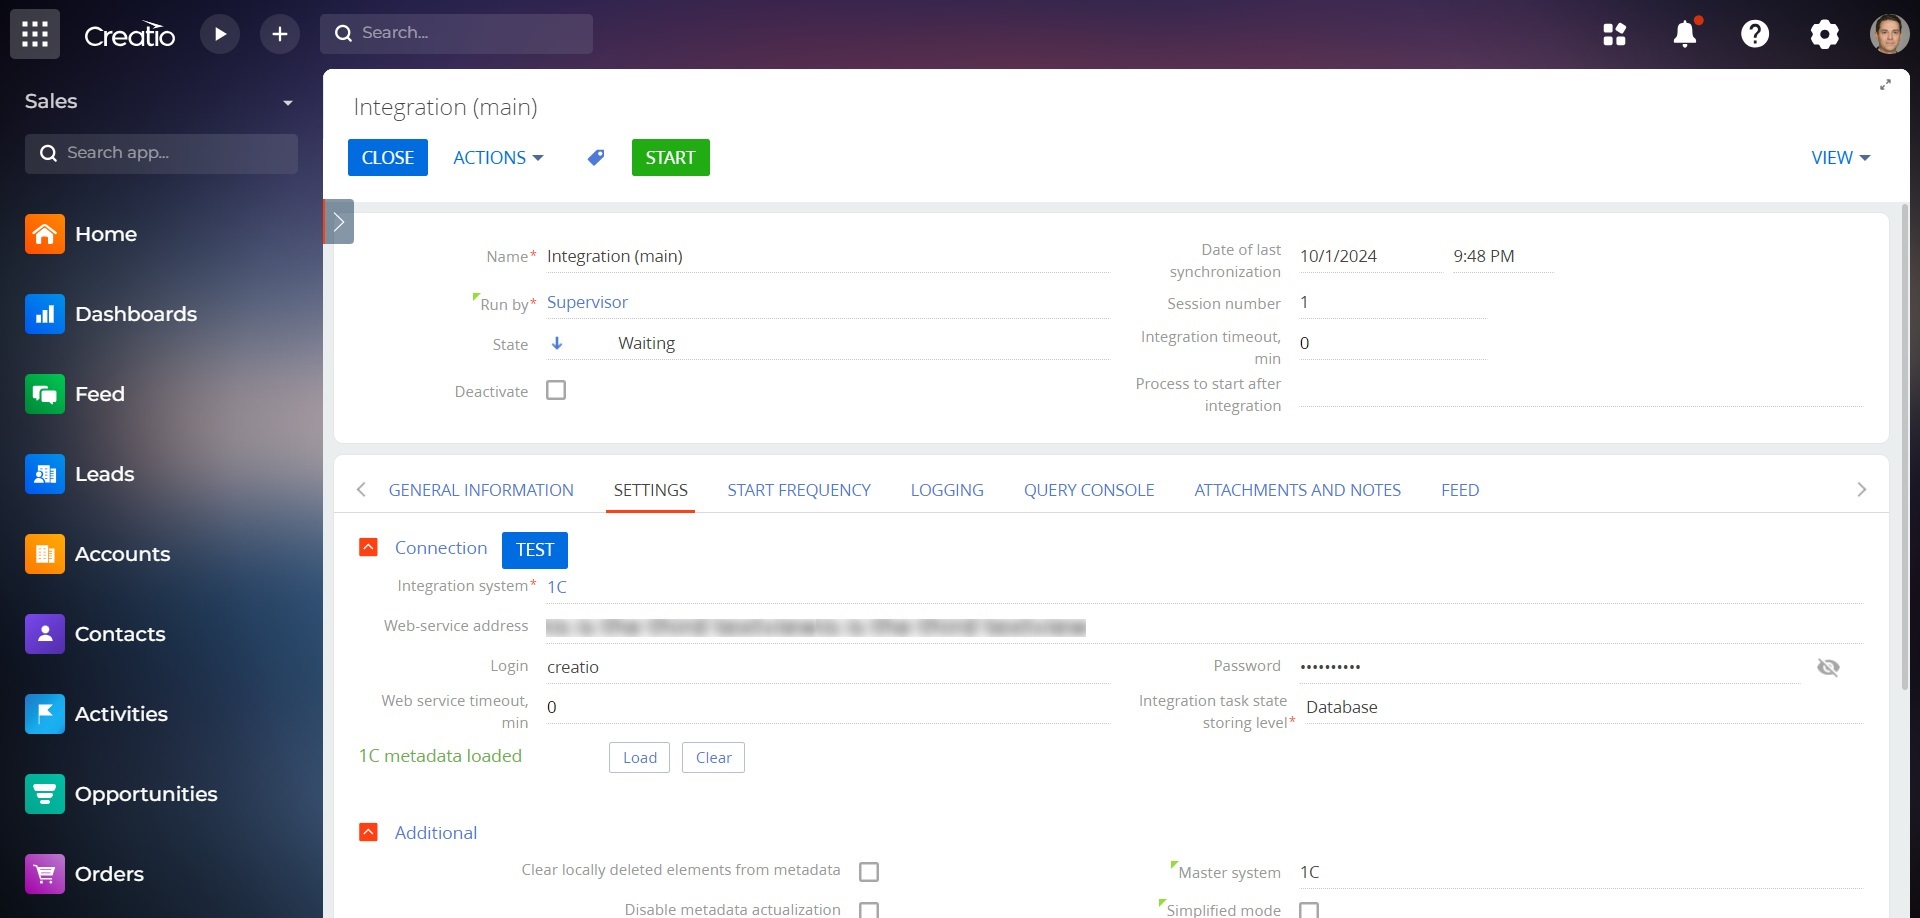
Task: Open the QUERY CONSOLE tab
Action: [1089, 490]
